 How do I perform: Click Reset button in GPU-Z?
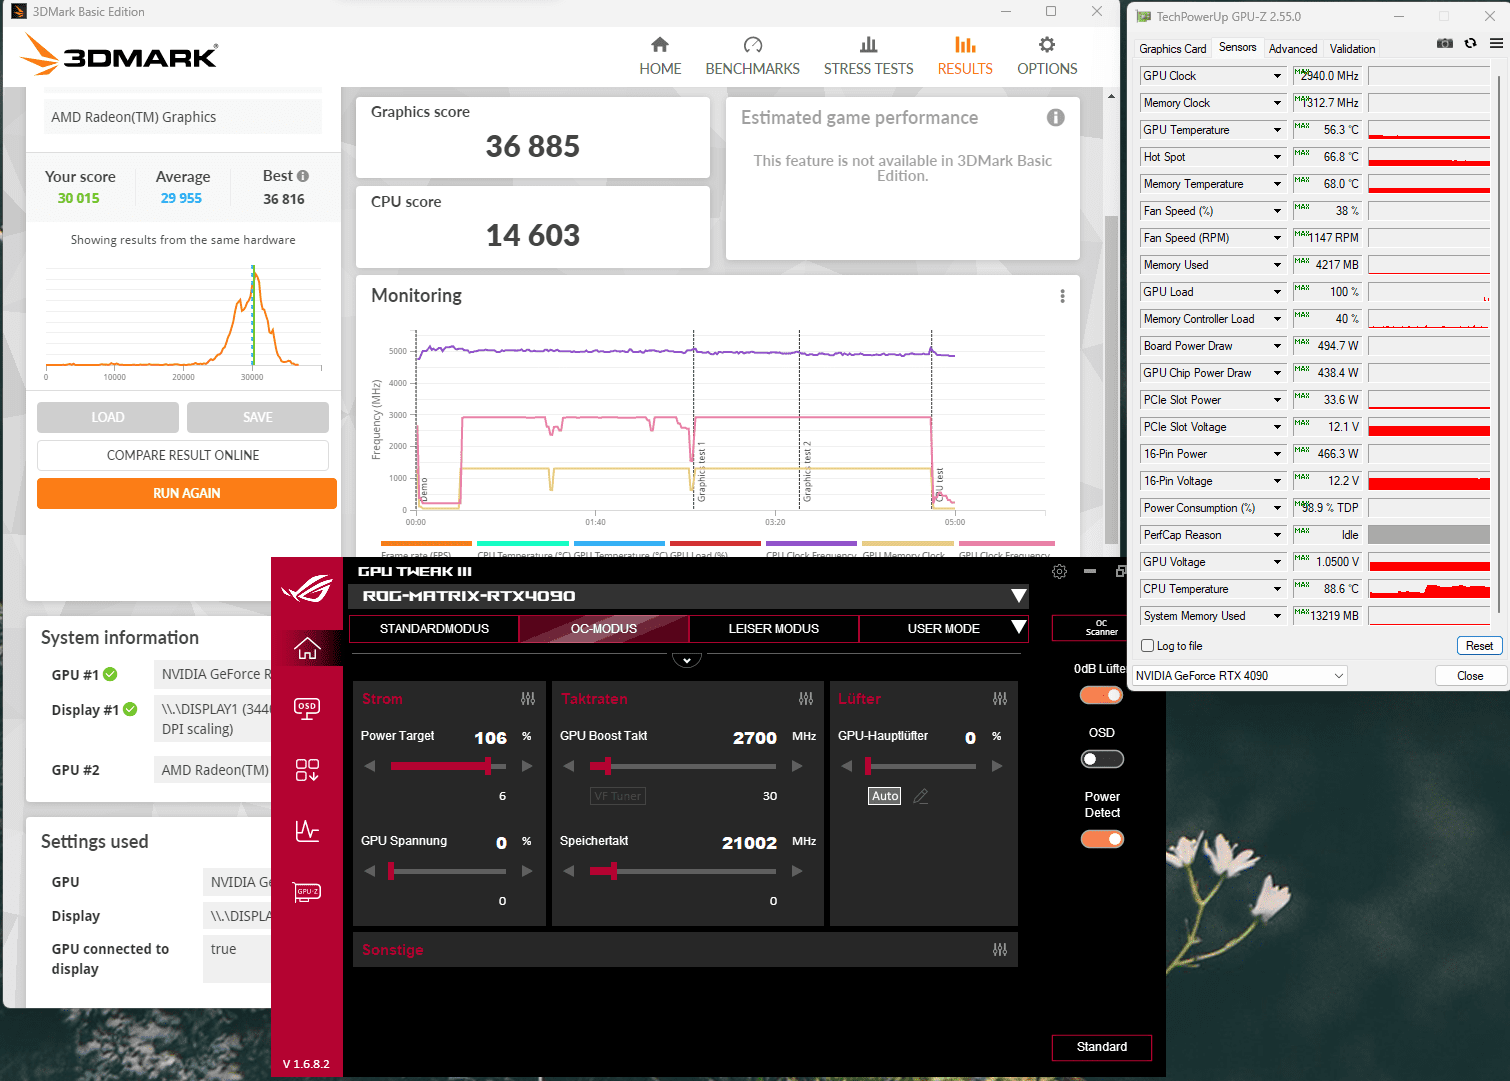tap(1479, 646)
